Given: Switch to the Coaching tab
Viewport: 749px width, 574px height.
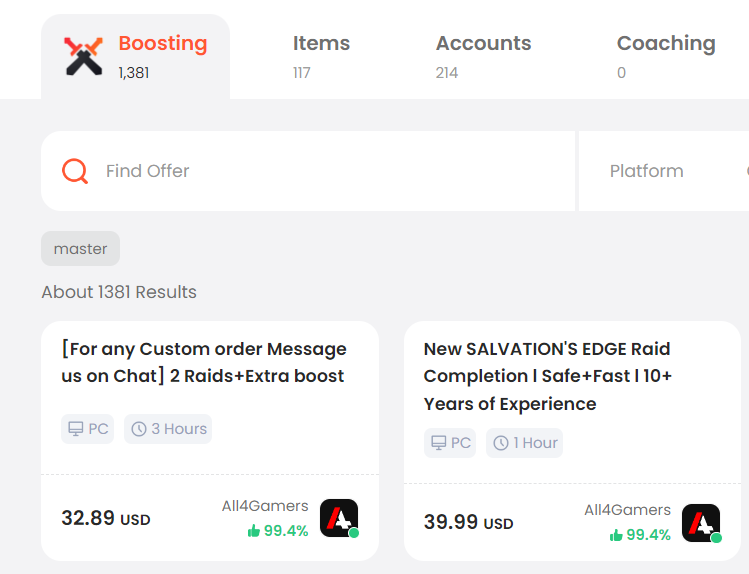Looking at the screenshot, I should pos(666,56).
